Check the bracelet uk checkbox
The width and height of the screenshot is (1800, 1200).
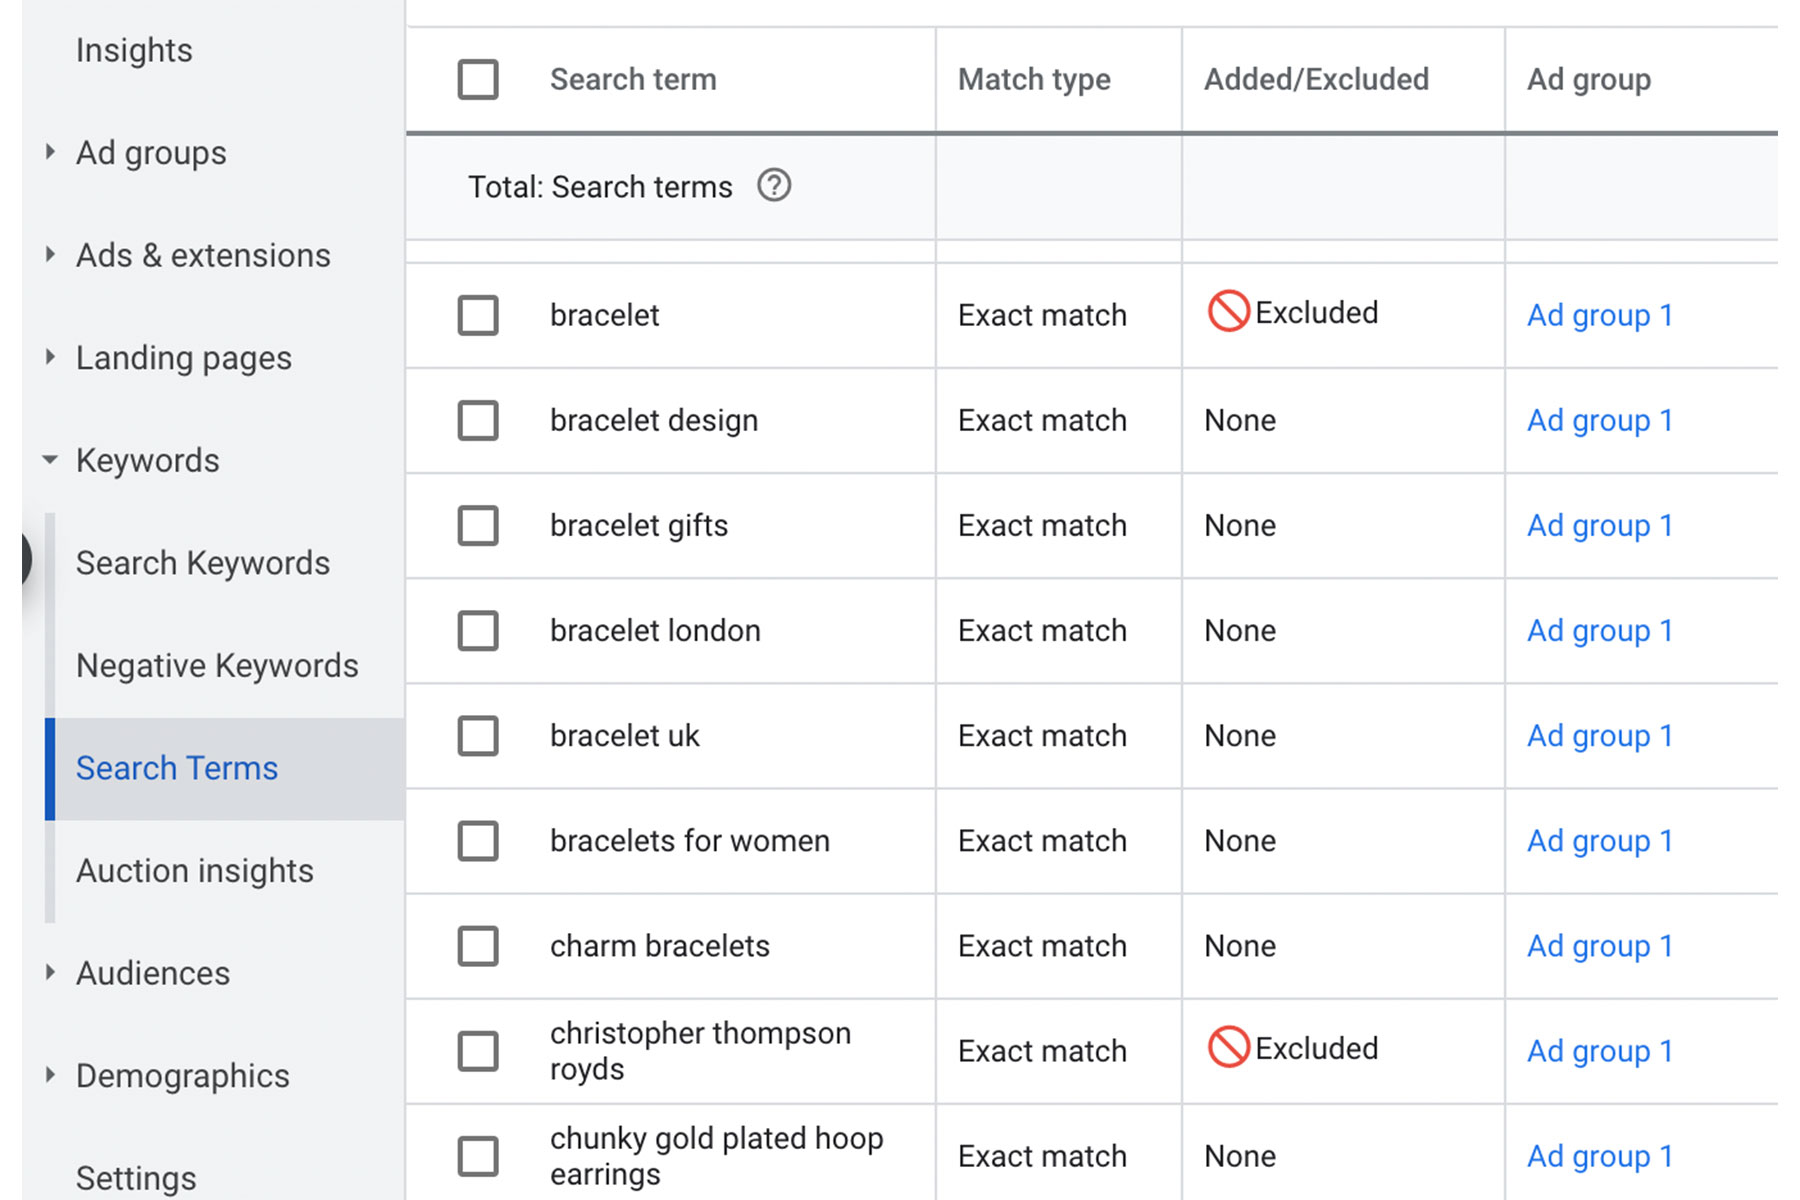[478, 736]
